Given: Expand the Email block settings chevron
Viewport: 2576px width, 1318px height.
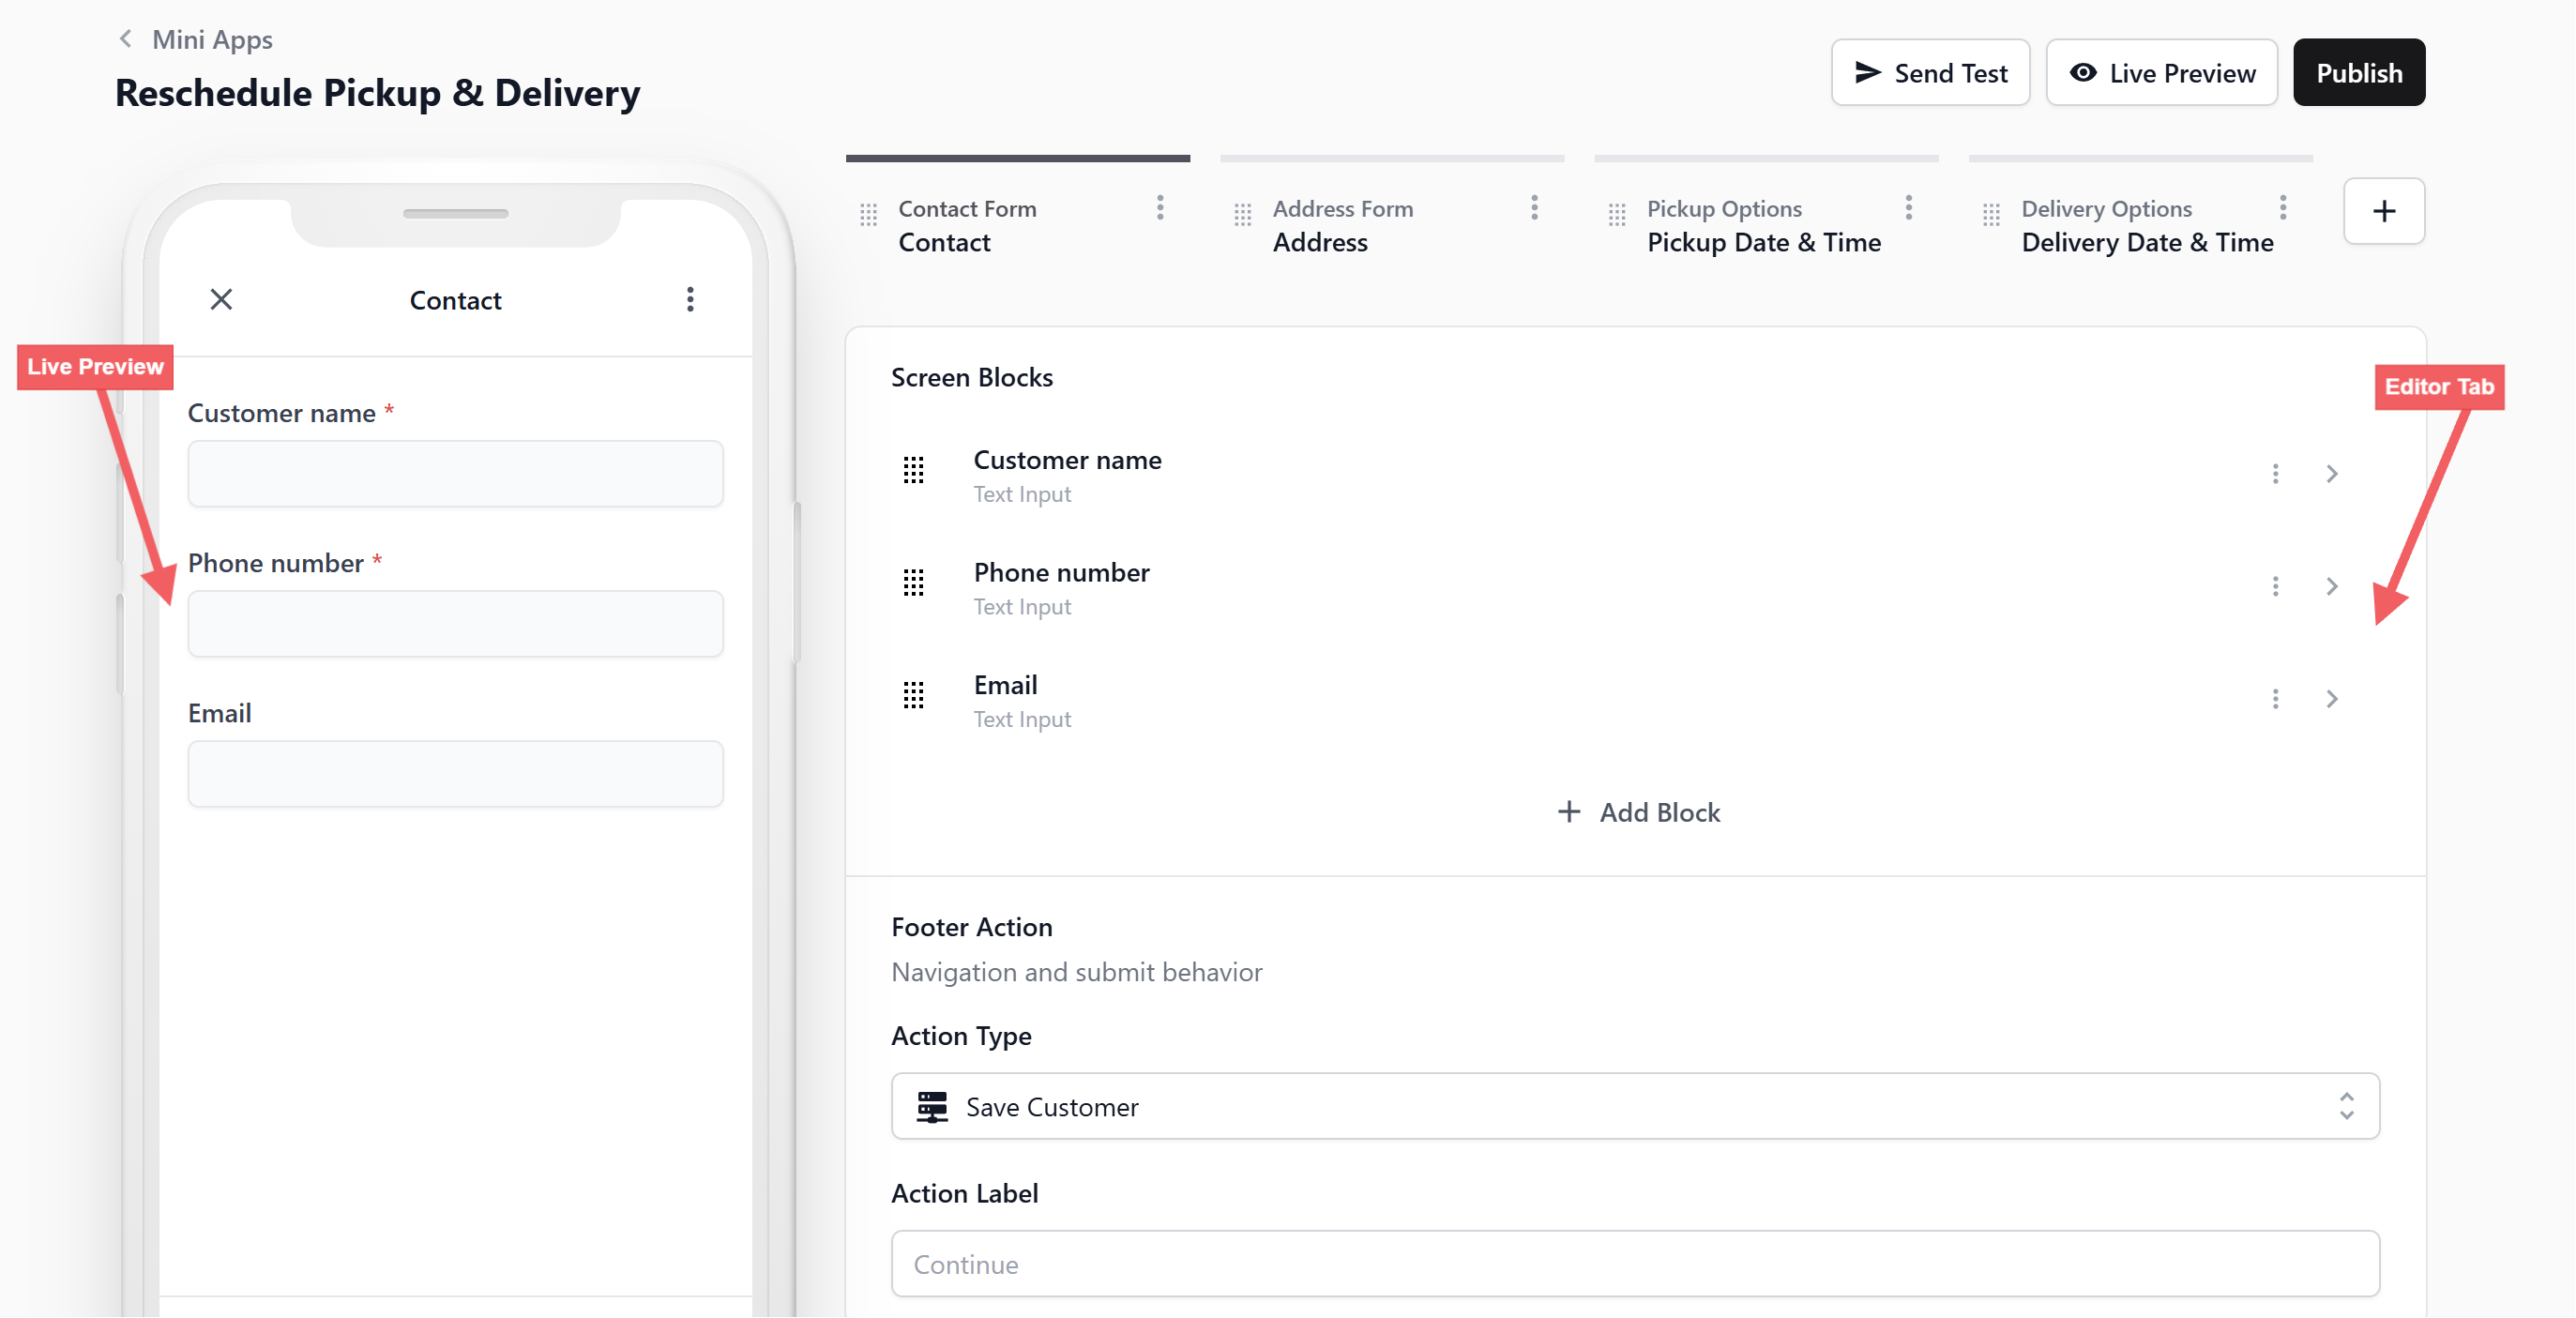Looking at the screenshot, I should (x=2331, y=699).
